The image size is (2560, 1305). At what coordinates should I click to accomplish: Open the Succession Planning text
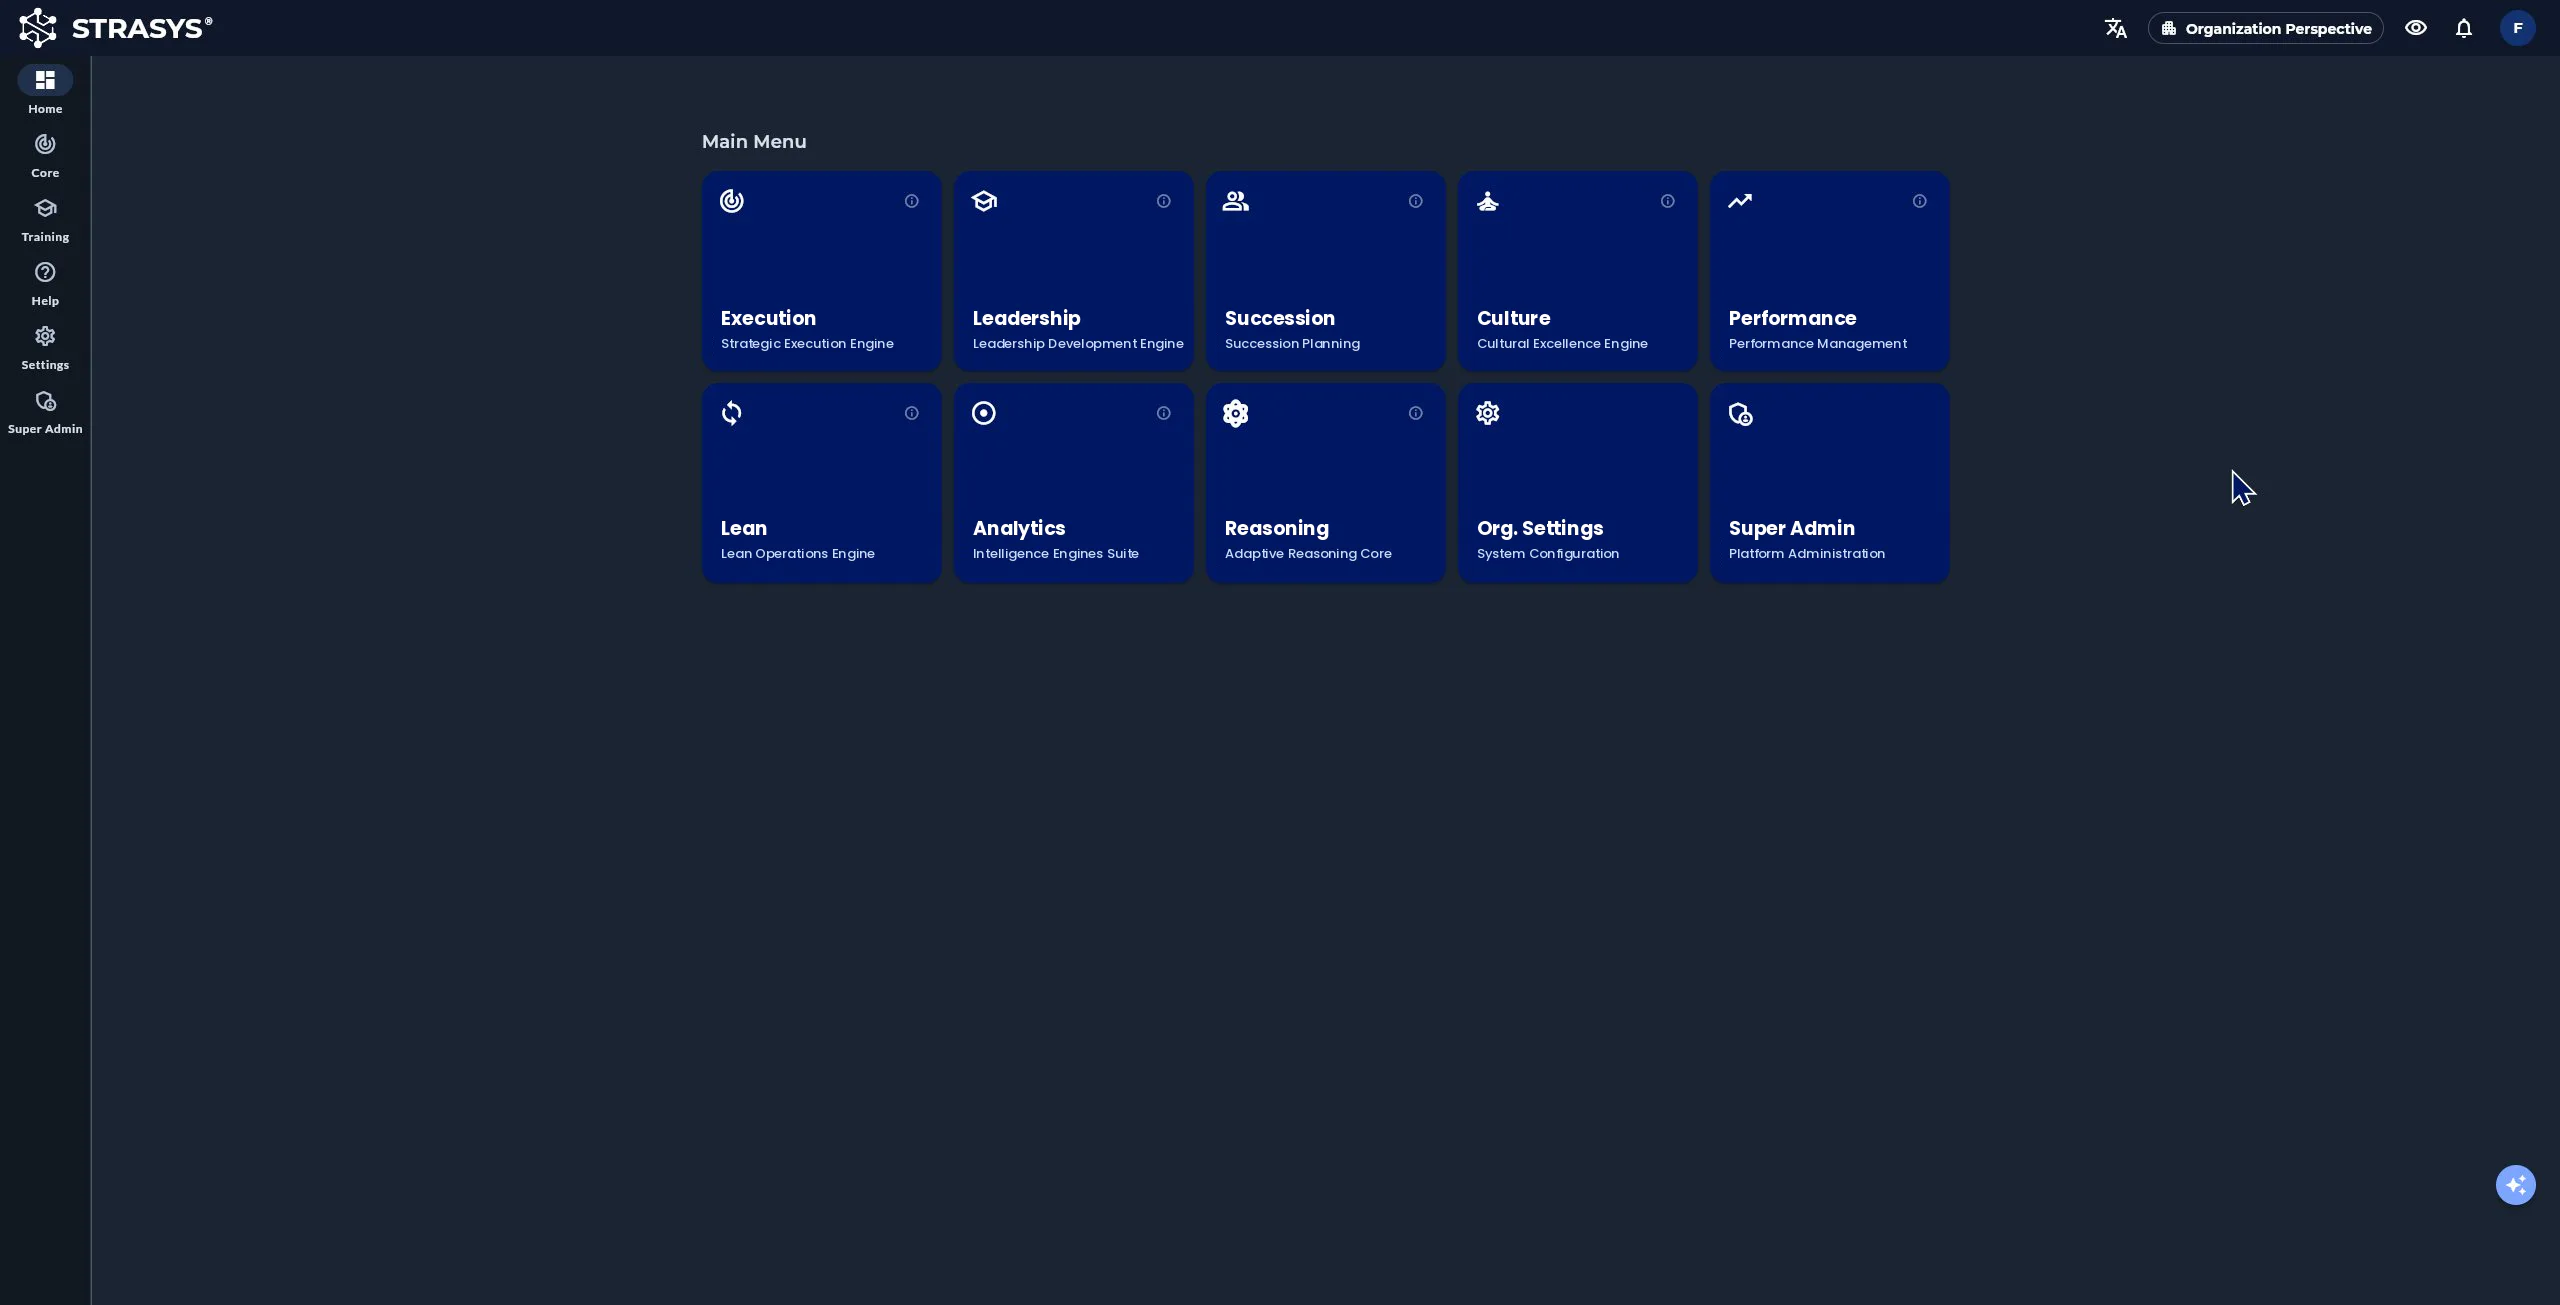[x=1292, y=343]
